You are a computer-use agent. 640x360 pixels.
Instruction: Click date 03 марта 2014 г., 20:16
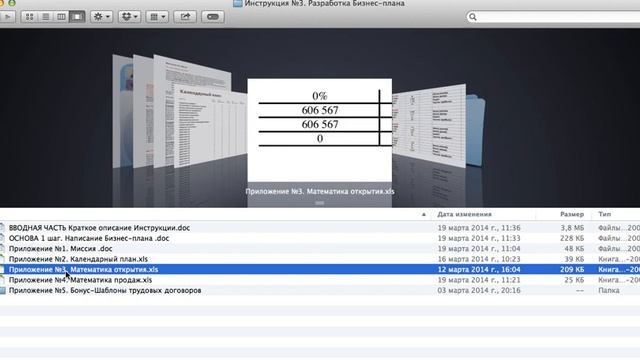click(x=479, y=291)
